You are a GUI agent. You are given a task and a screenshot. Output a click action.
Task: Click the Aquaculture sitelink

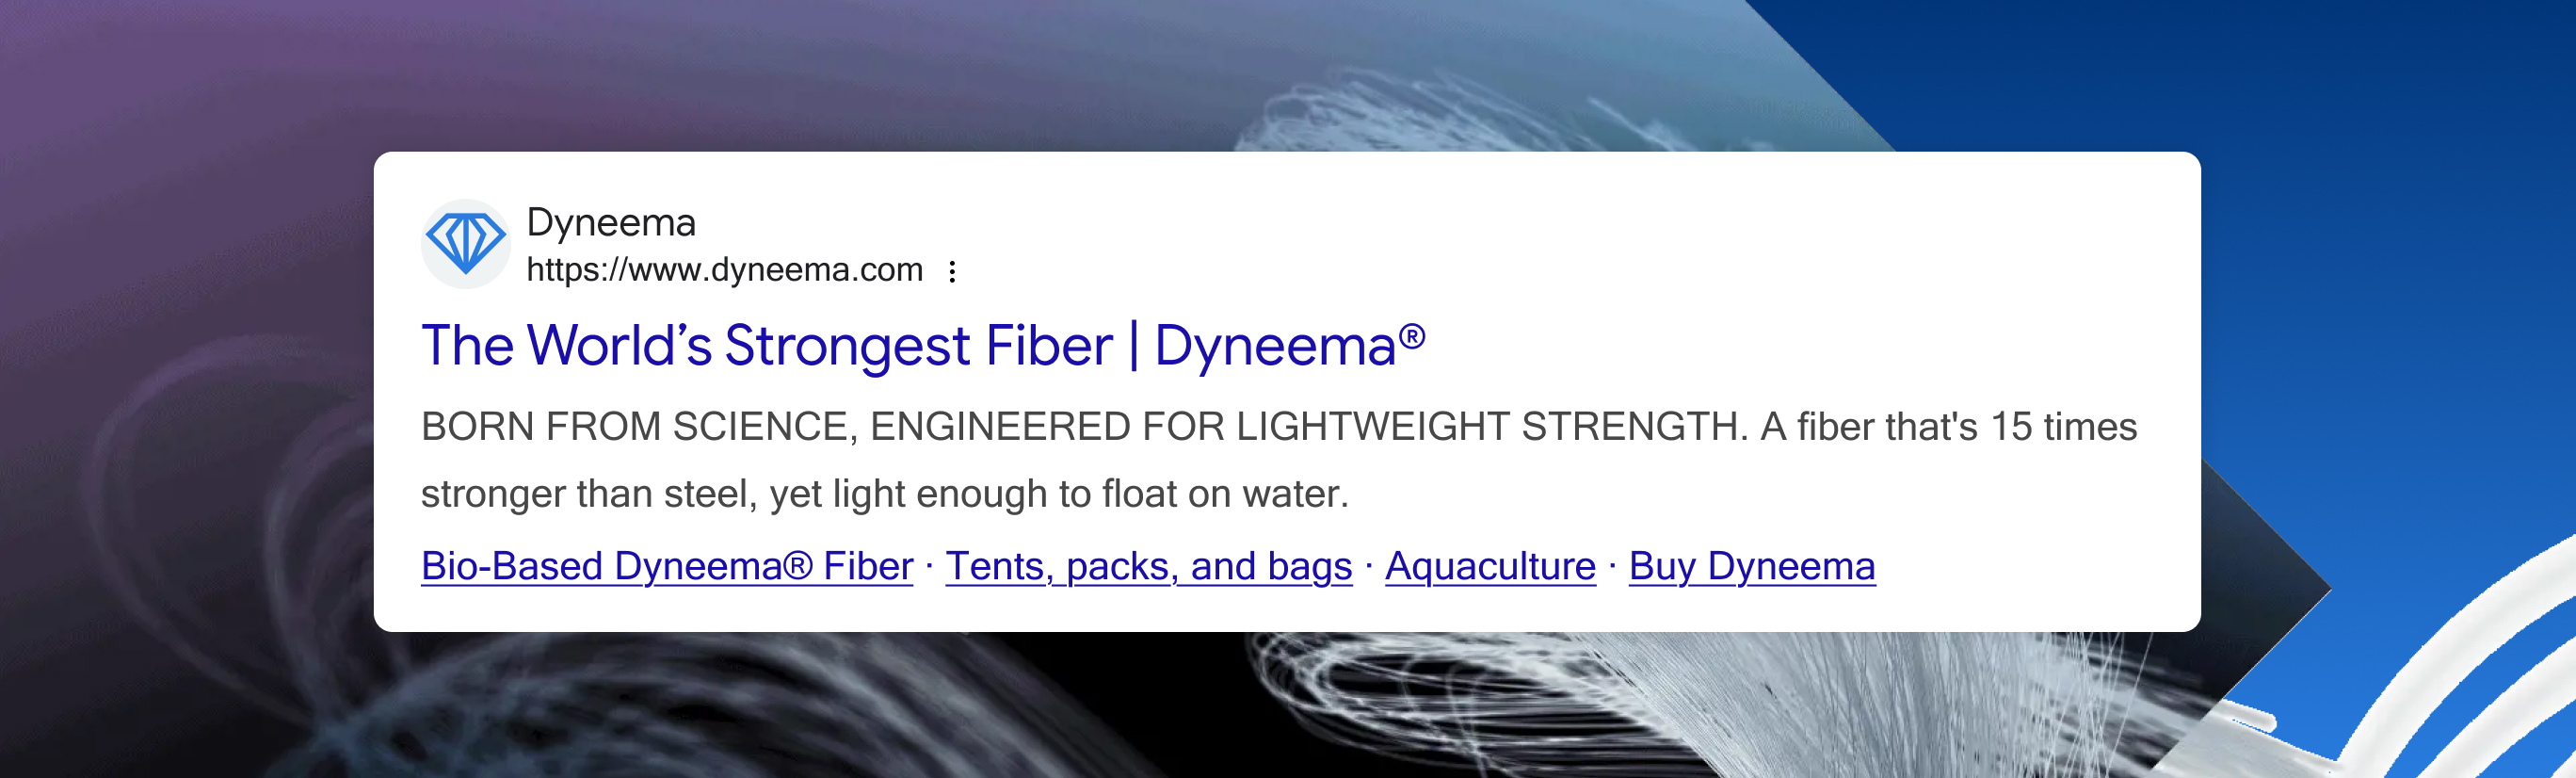[1489, 566]
